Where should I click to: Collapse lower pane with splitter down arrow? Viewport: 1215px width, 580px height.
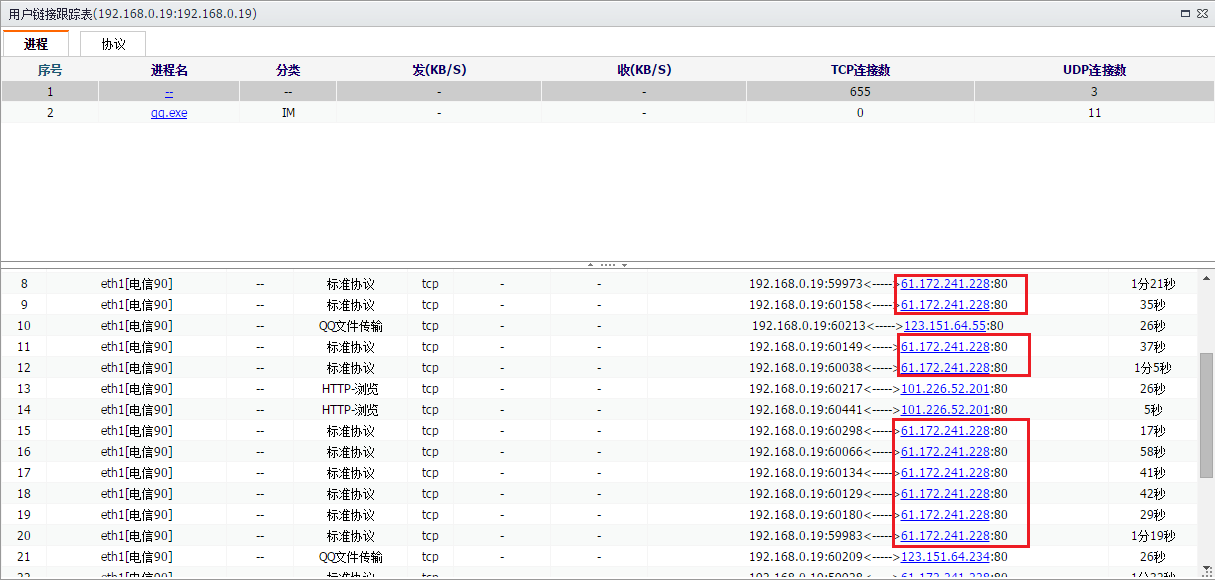(625, 265)
